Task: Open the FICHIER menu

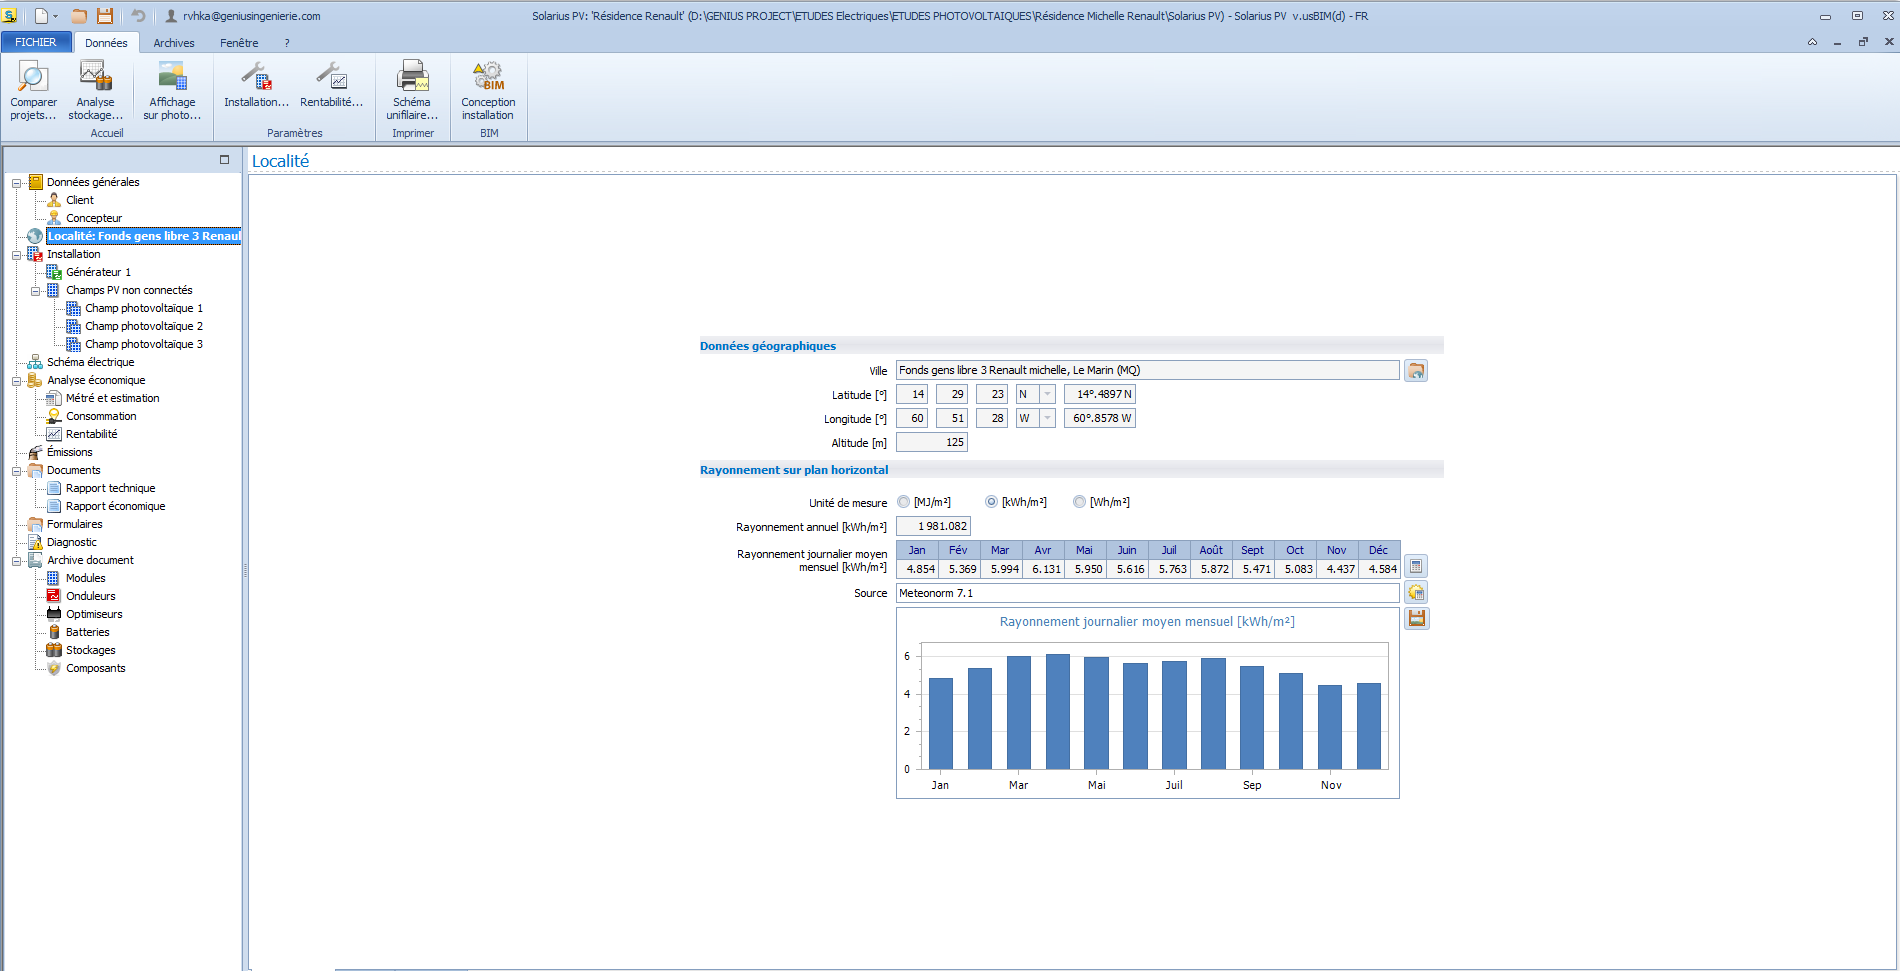Action: click(36, 42)
